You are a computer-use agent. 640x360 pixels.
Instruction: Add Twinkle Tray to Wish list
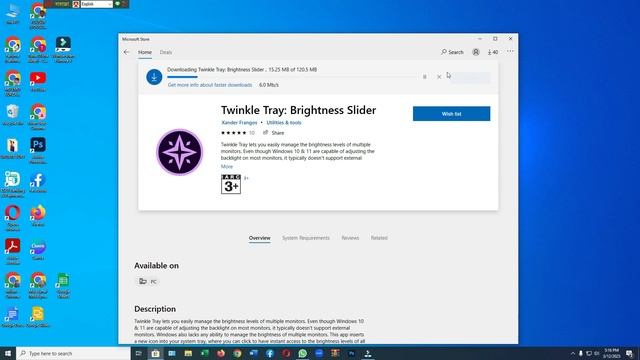[451, 114]
